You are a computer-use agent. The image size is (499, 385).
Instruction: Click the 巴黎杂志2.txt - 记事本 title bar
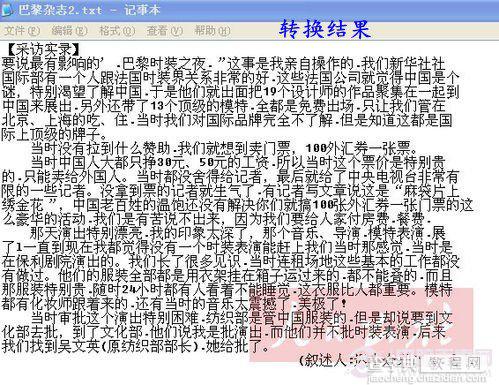click(249, 10)
